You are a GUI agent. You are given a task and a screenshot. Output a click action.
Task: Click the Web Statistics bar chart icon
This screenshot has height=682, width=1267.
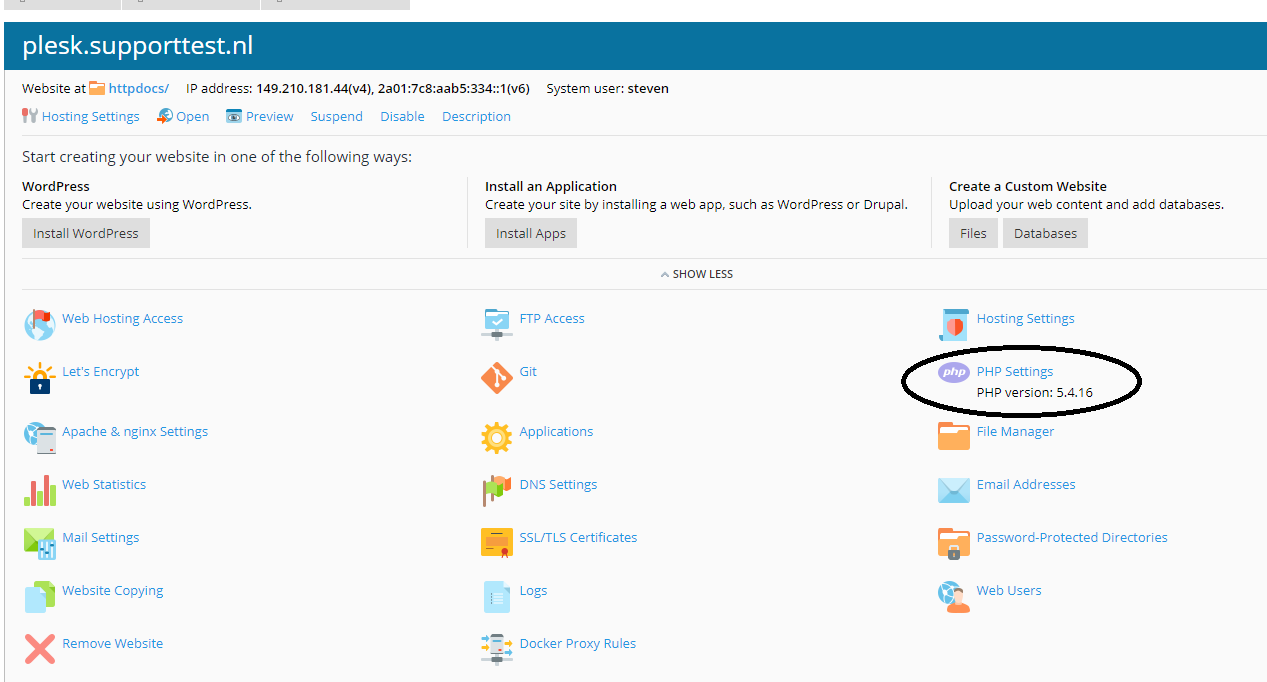point(39,490)
